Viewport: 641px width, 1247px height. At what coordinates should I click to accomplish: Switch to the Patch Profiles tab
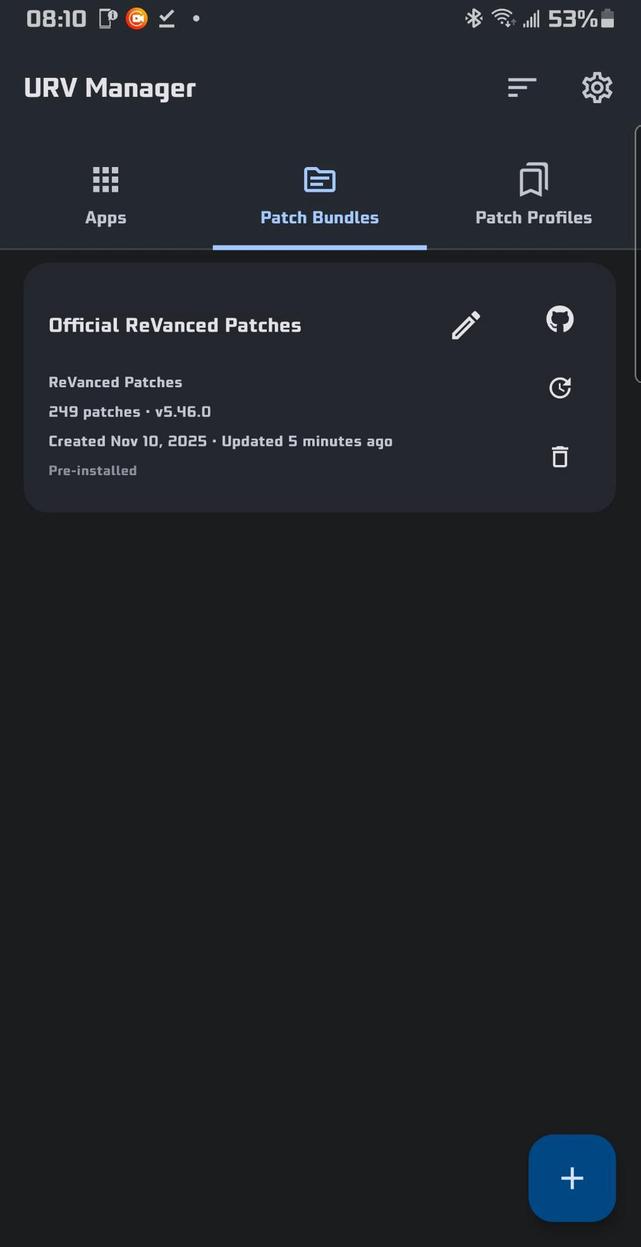533,196
